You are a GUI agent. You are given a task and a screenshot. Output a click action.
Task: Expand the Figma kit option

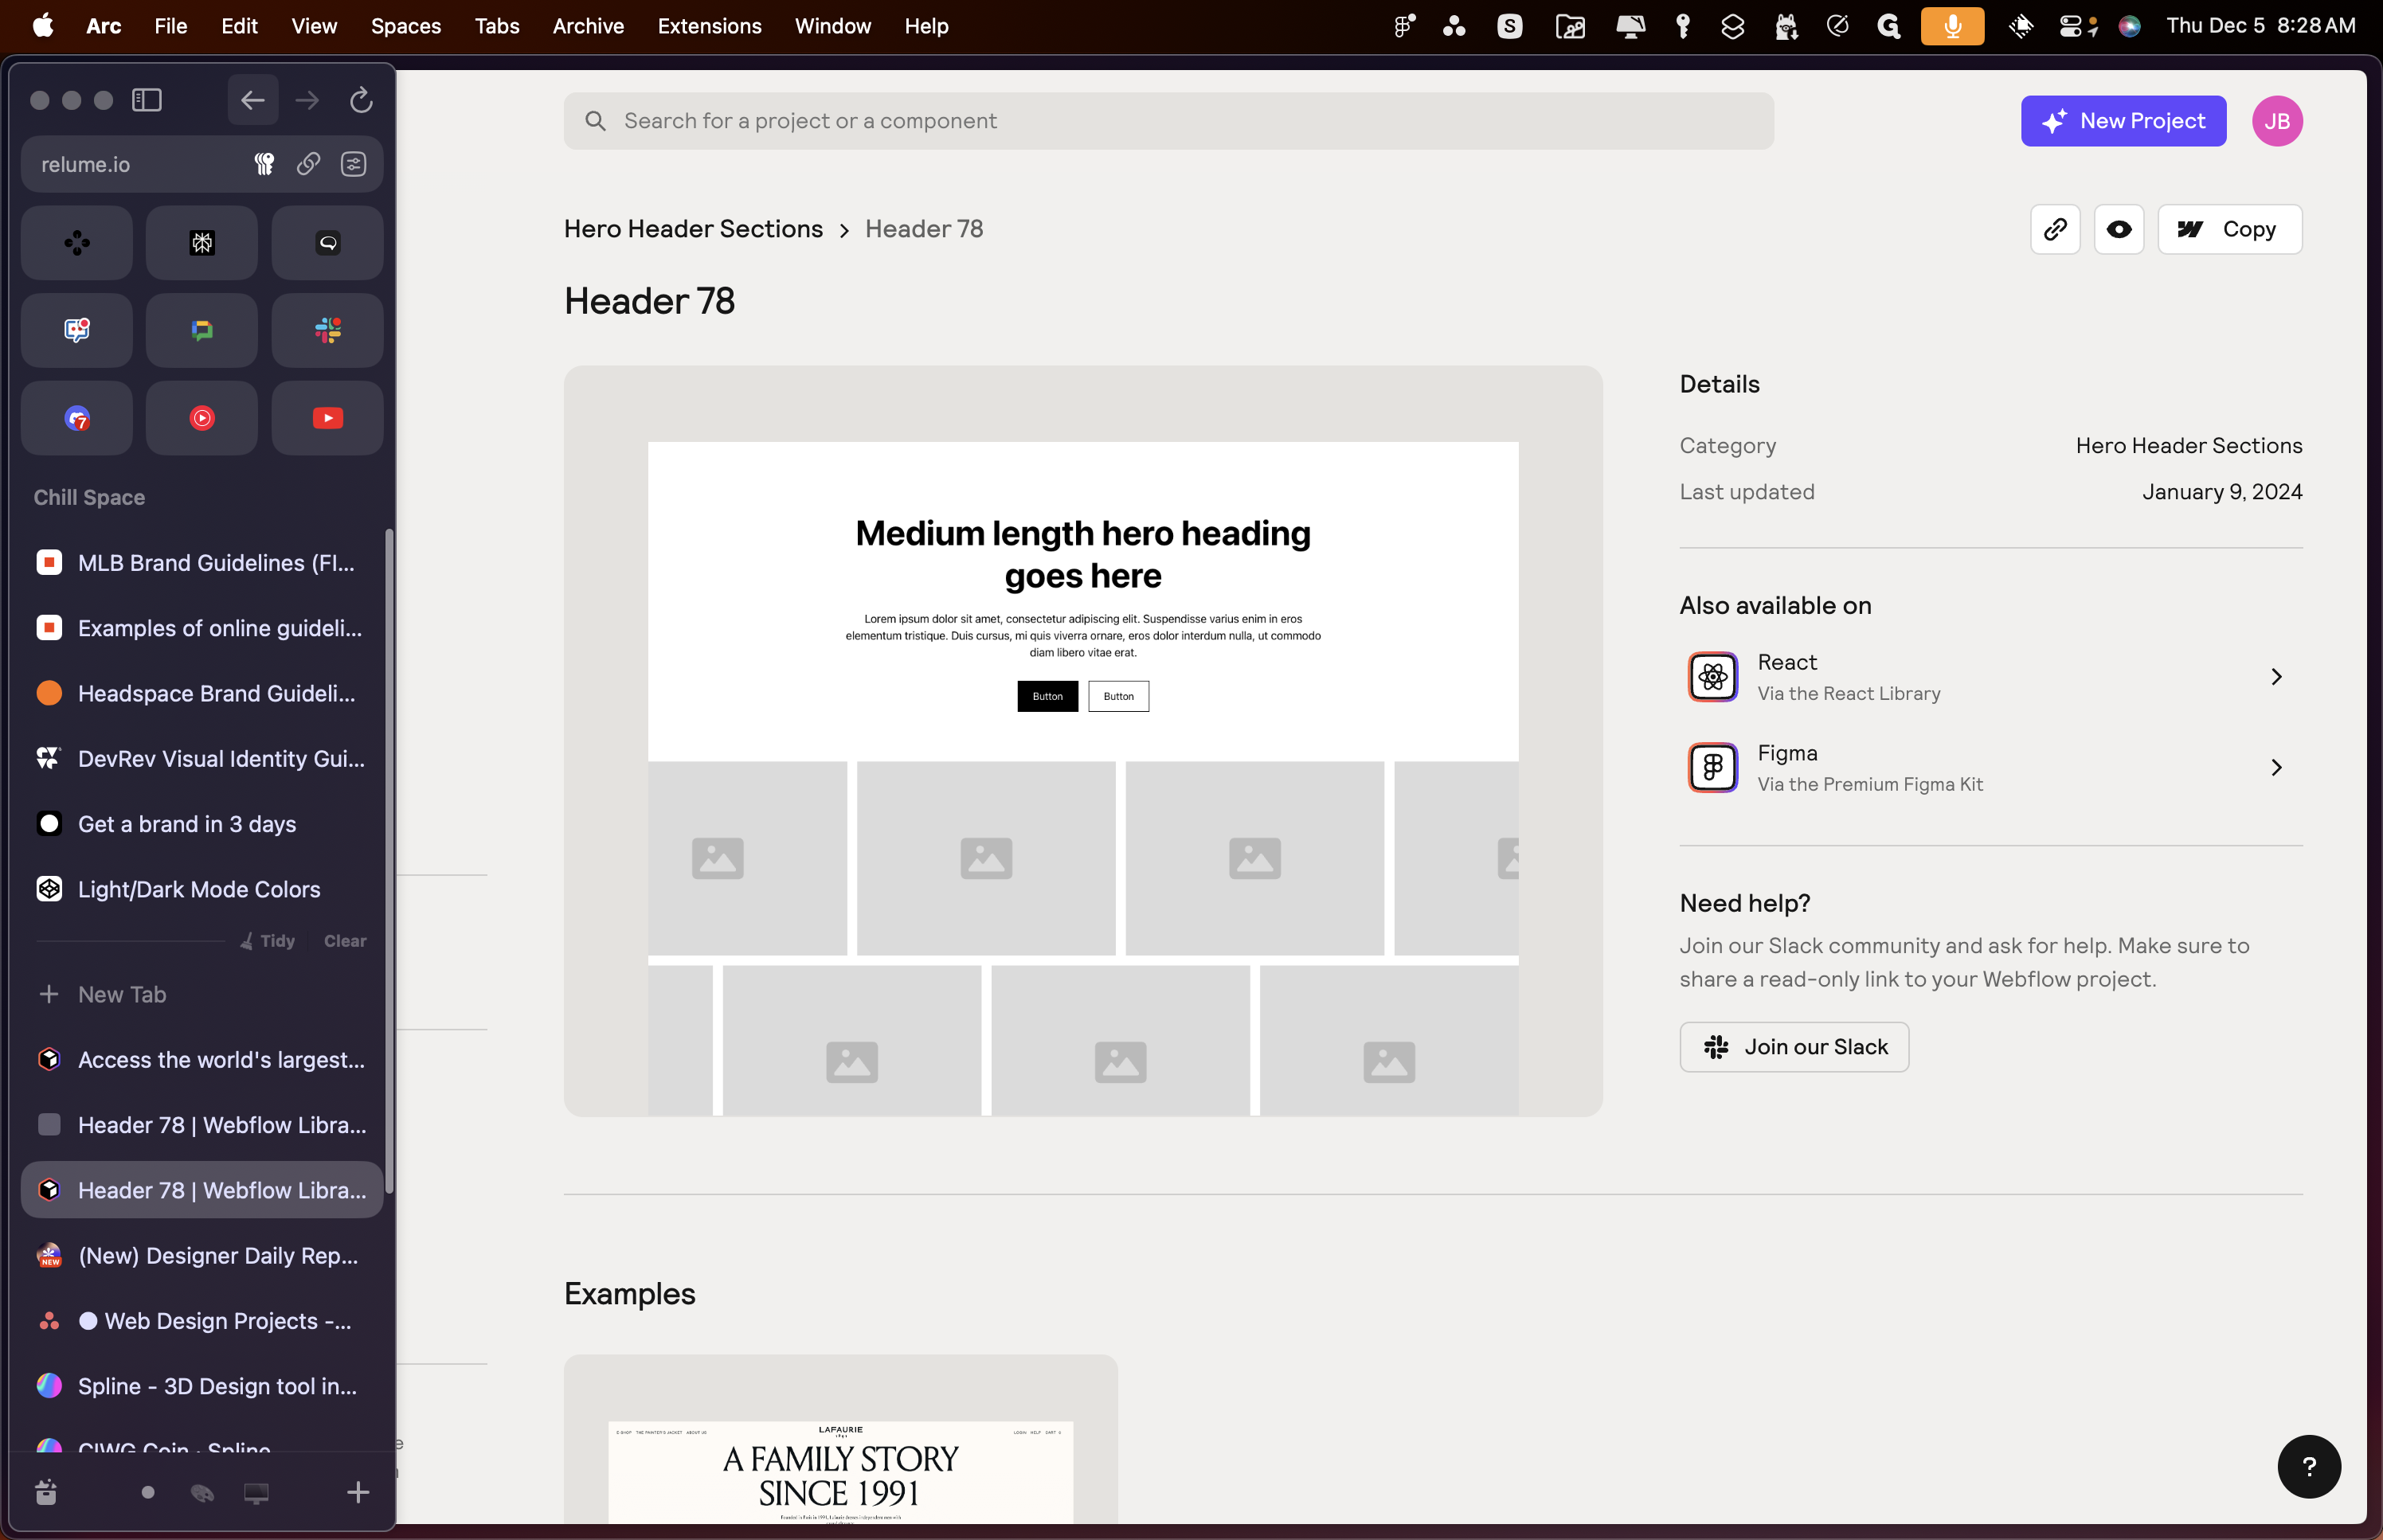(x=1990, y=768)
